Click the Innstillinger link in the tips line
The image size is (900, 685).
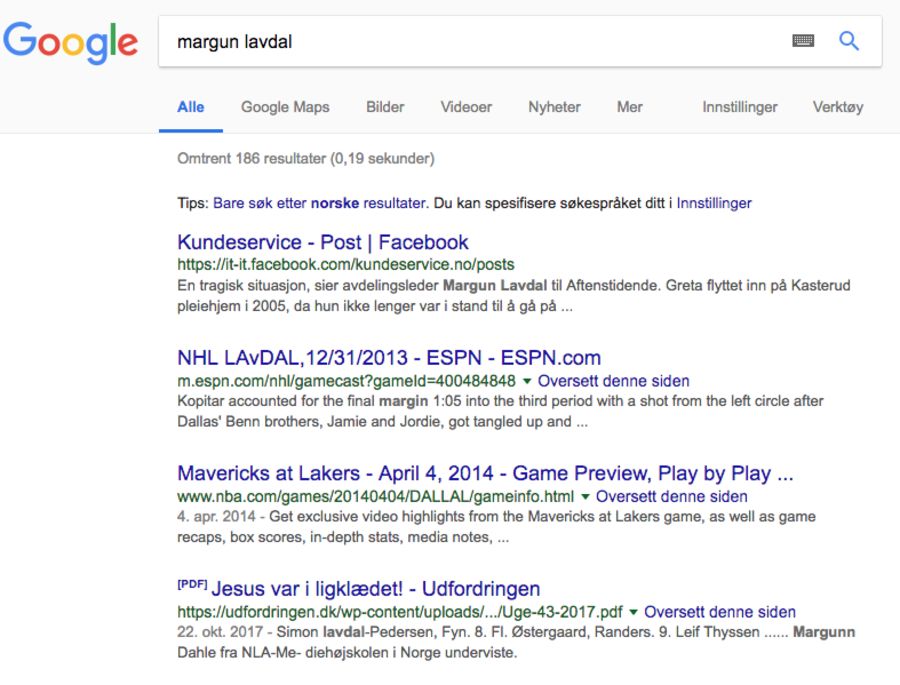pyautogui.click(x=714, y=203)
